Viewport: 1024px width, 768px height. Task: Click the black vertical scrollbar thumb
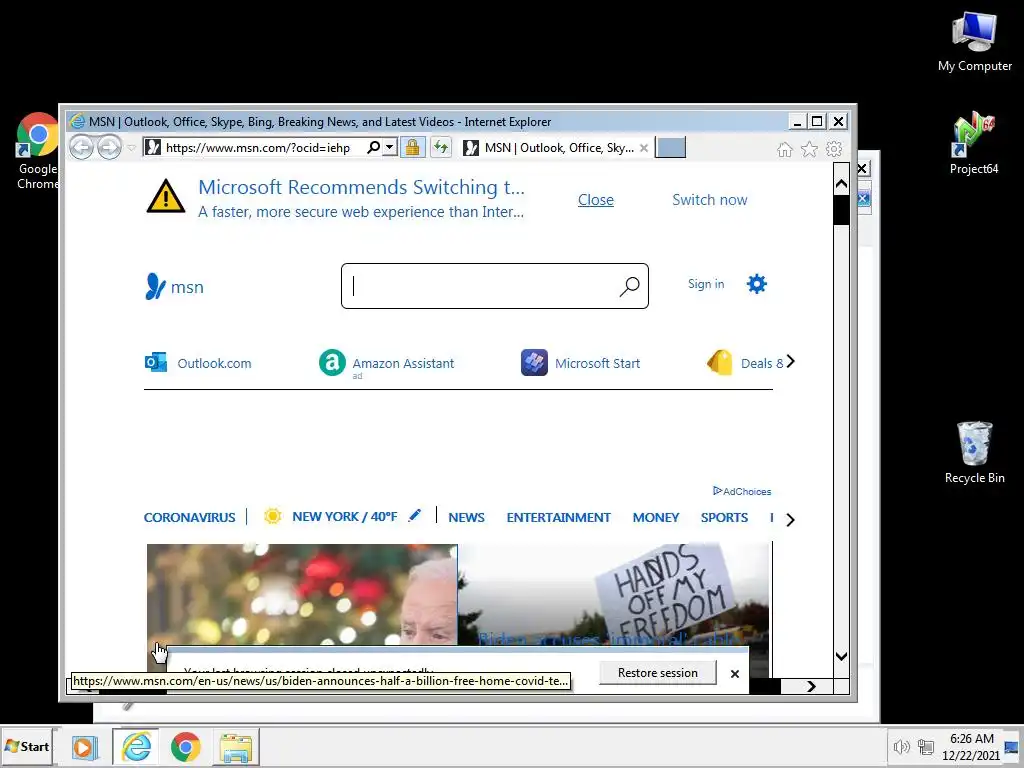(x=841, y=210)
